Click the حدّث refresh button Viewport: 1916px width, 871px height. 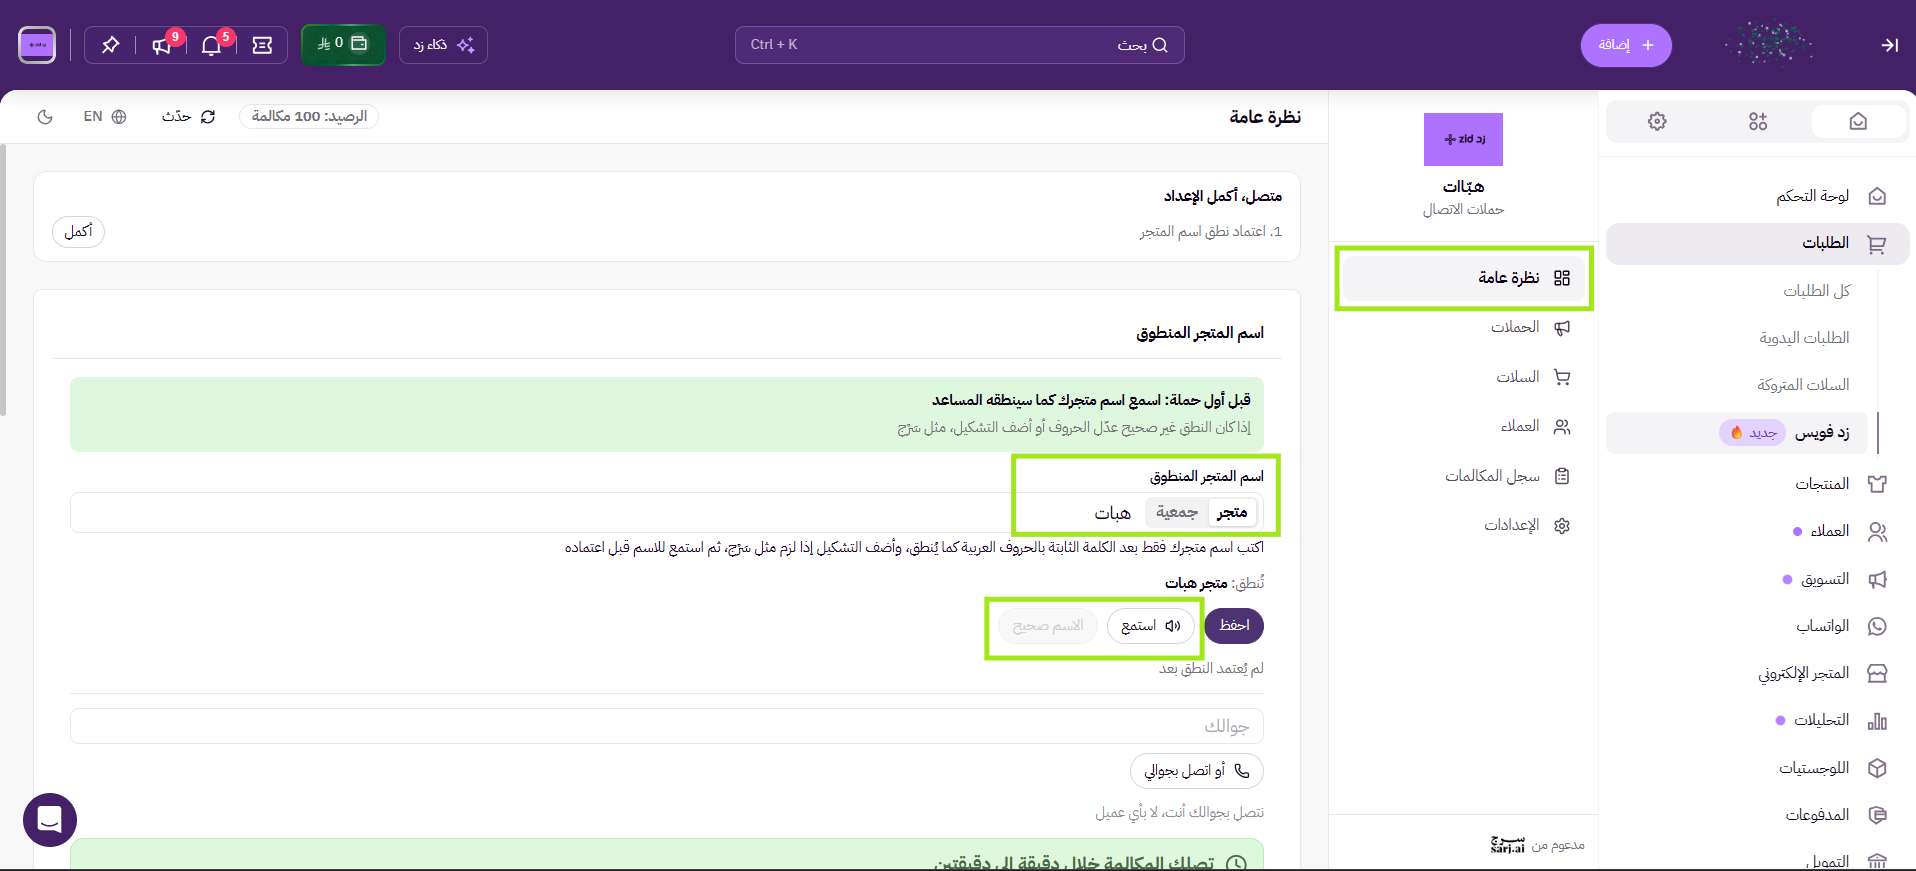pos(189,117)
